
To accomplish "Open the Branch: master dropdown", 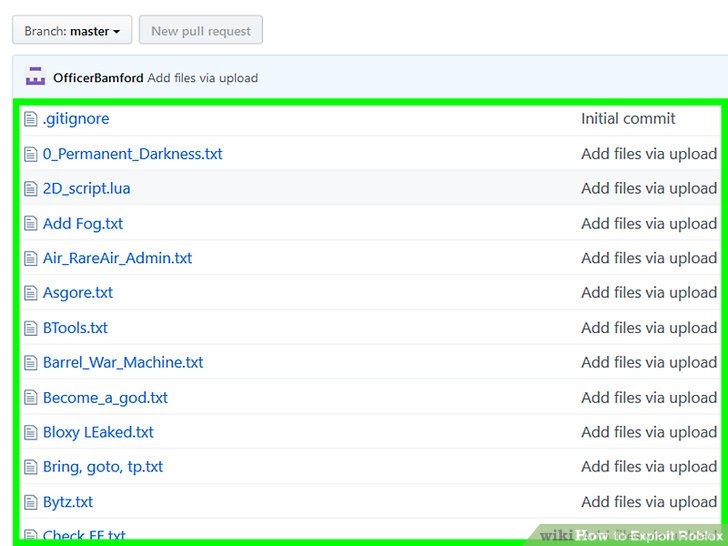I will tap(72, 31).
